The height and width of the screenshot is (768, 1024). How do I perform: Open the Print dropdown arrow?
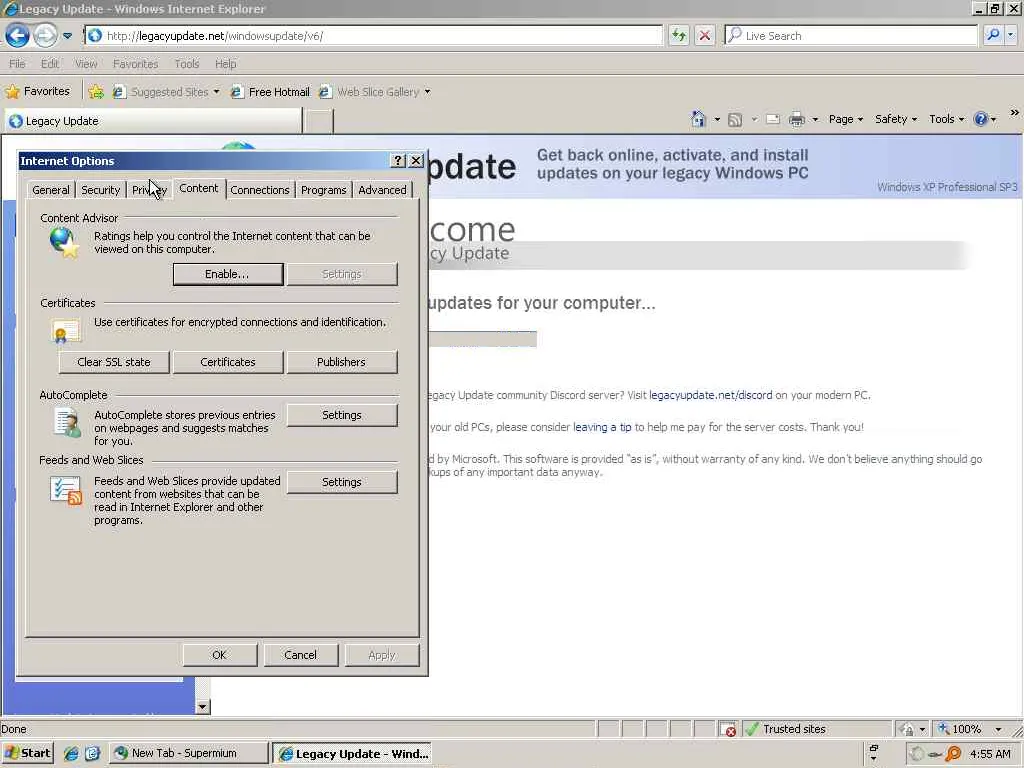[815, 120]
